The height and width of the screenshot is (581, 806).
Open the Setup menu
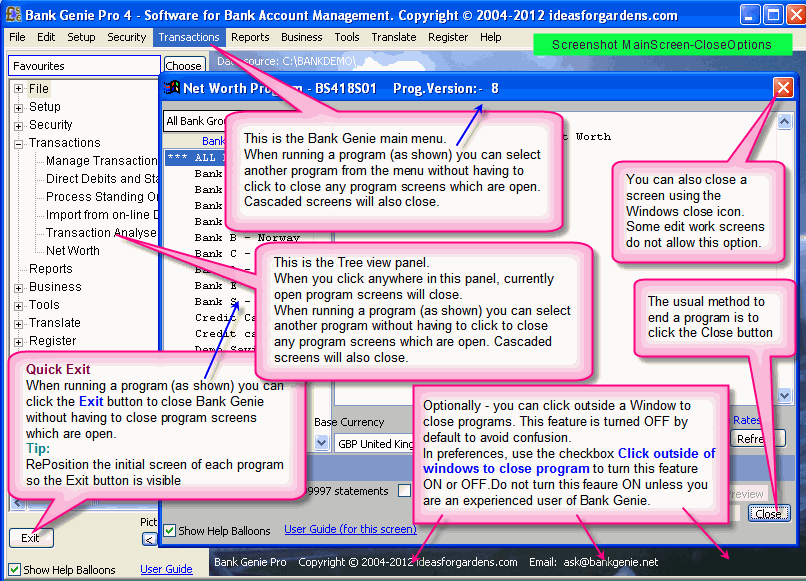pos(81,37)
